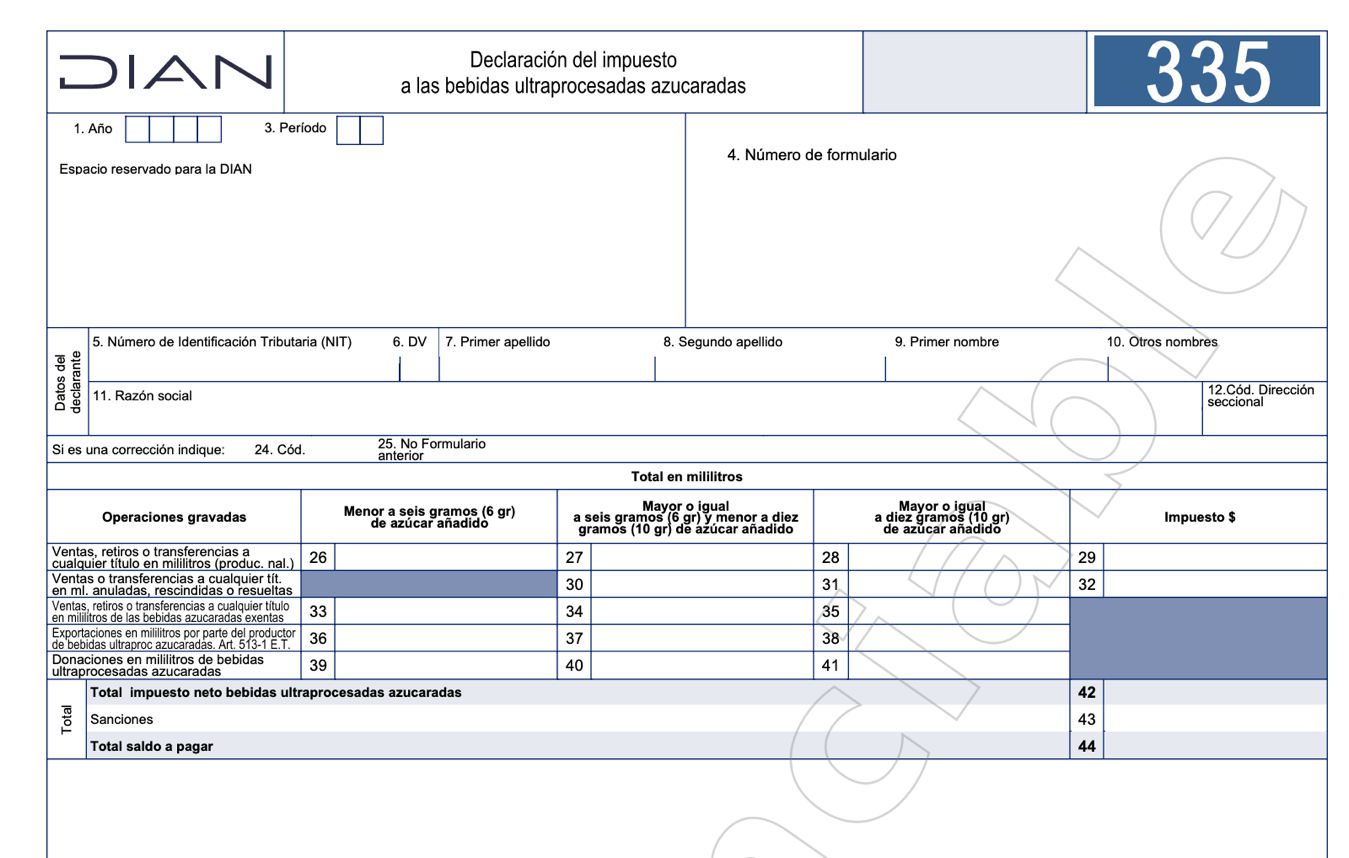The height and width of the screenshot is (858, 1349).
Task: Click row label 'bebidas azucaradas exentas'
Action: pyautogui.click(x=171, y=612)
